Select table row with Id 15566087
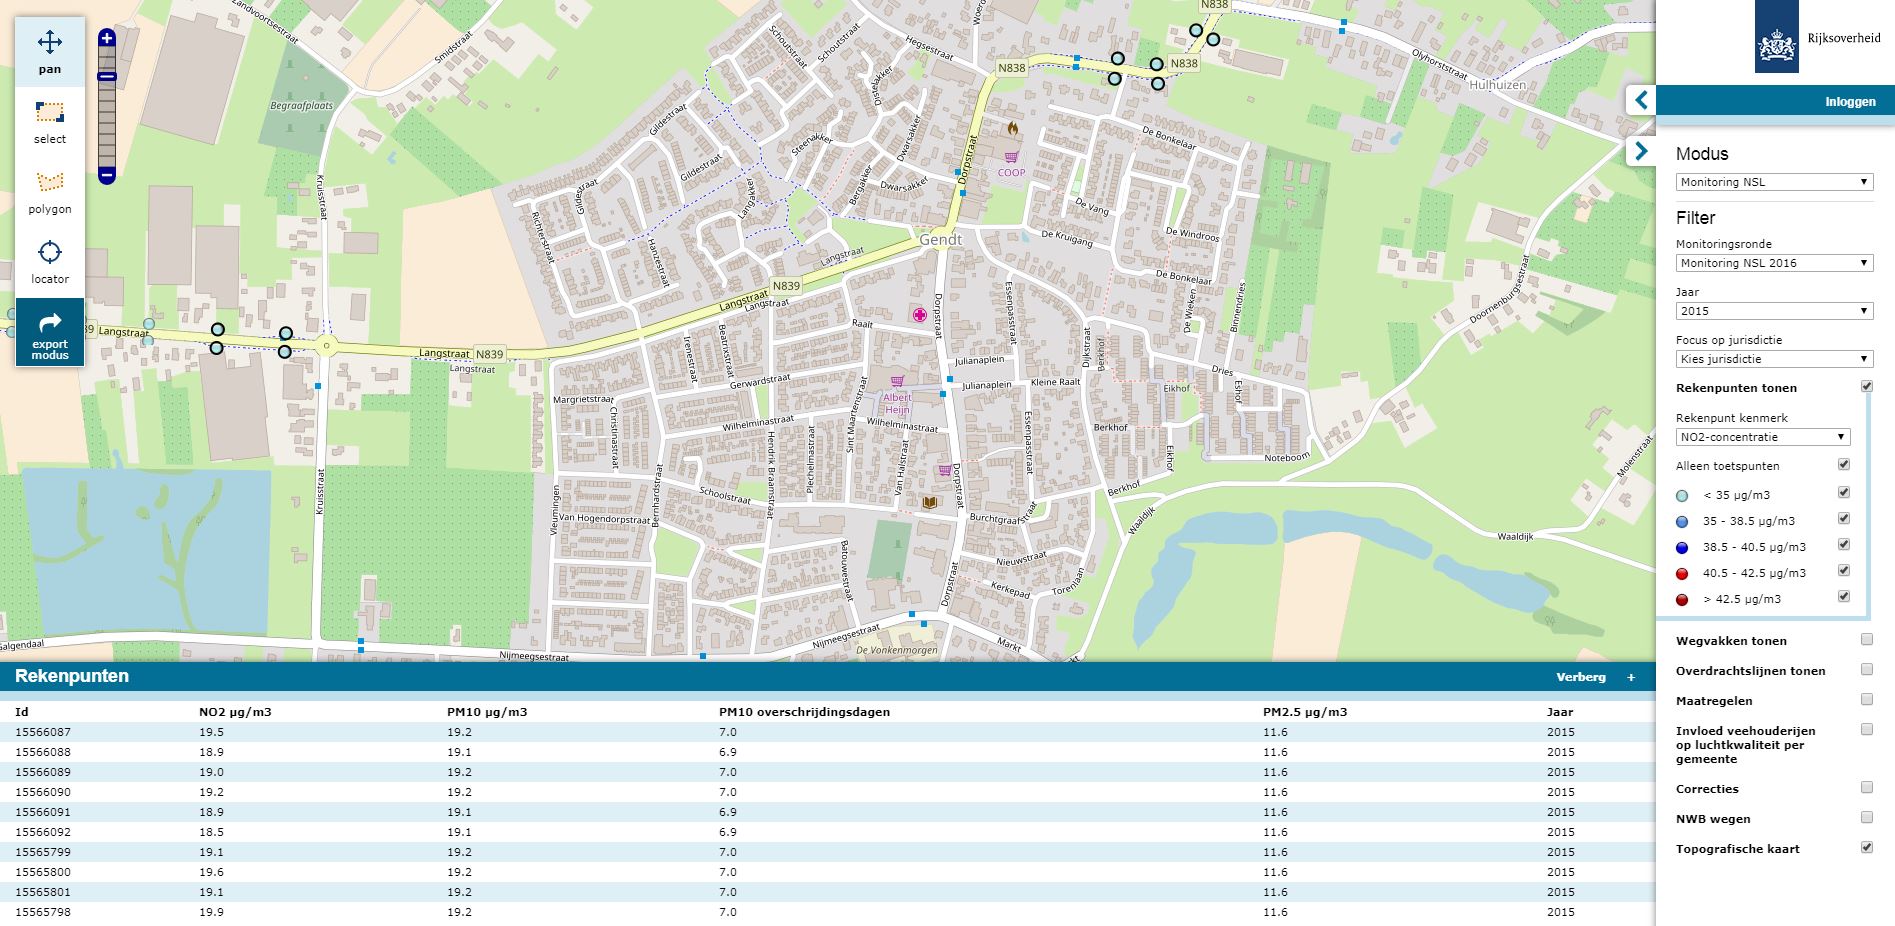 coord(827,732)
